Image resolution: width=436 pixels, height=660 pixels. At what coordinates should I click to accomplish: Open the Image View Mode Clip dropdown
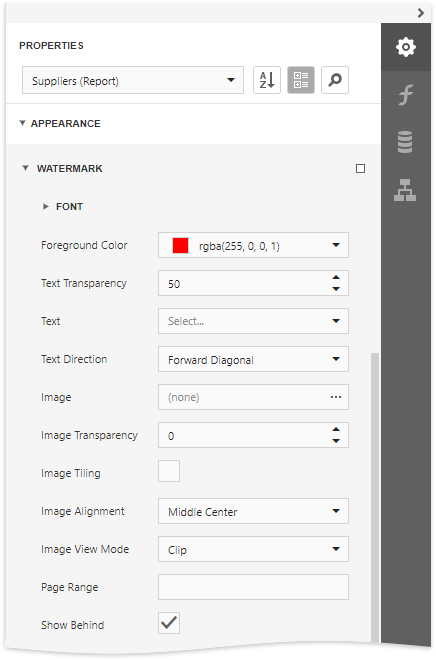[253, 549]
